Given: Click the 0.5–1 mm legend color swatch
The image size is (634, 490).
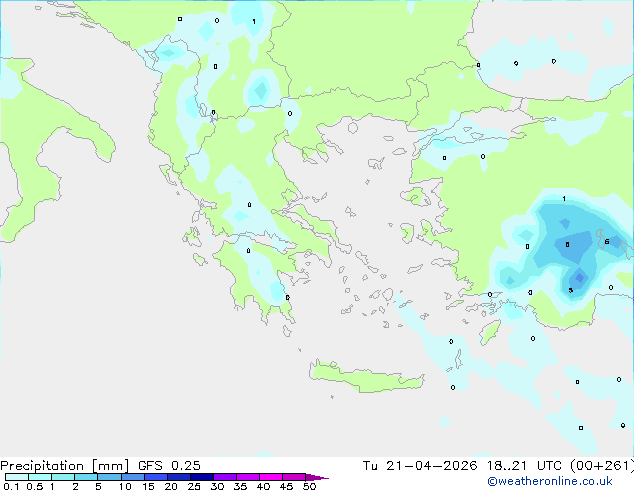Looking at the screenshot, I should [40, 477].
